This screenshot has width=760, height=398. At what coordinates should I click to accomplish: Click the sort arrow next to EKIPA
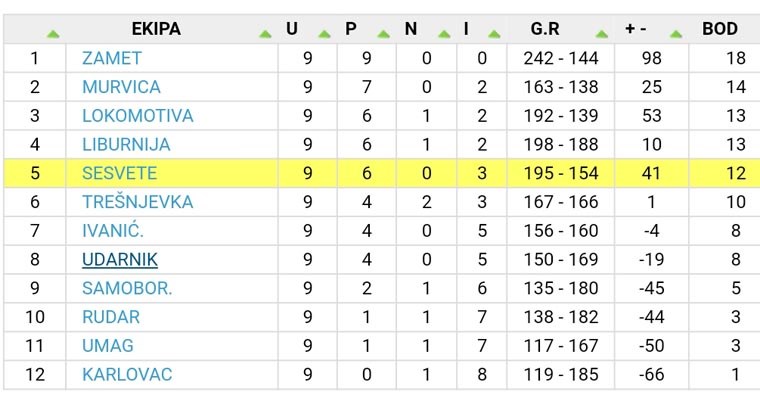(x=265, y=34)
